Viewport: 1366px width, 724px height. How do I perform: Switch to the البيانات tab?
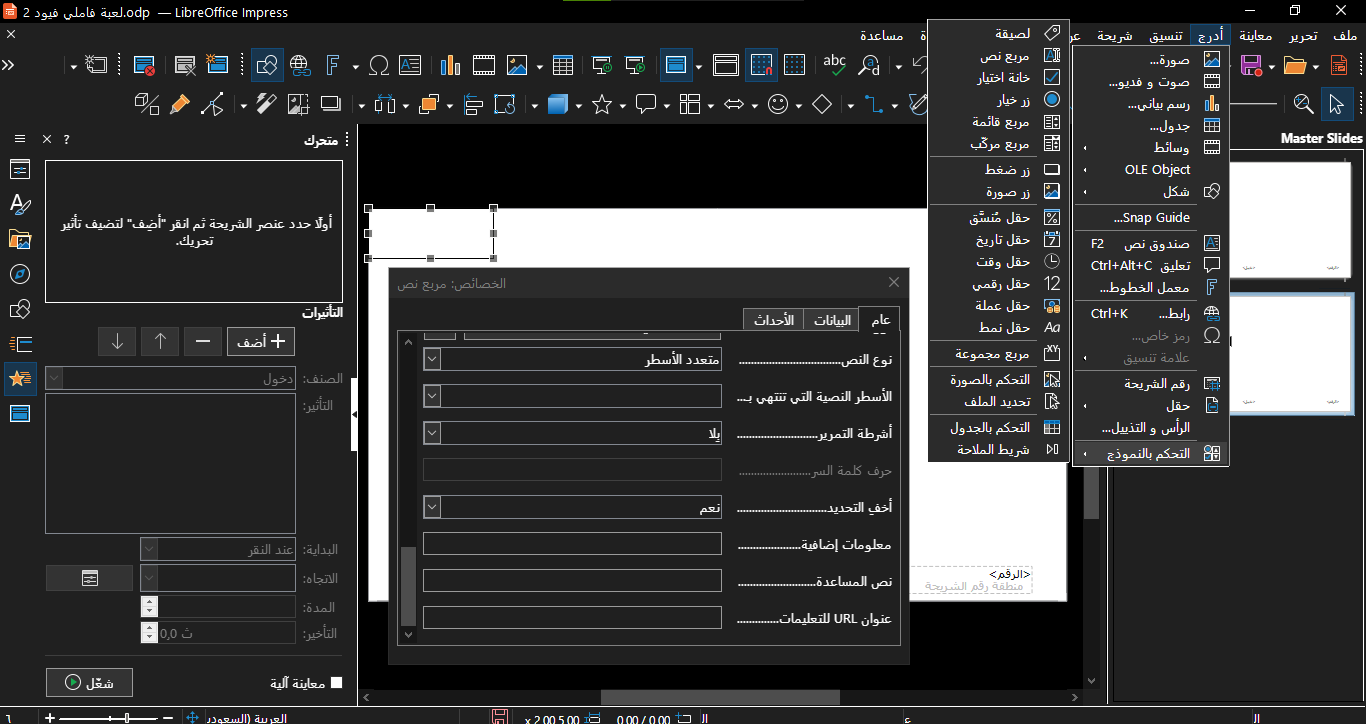[x=832, y=320]
